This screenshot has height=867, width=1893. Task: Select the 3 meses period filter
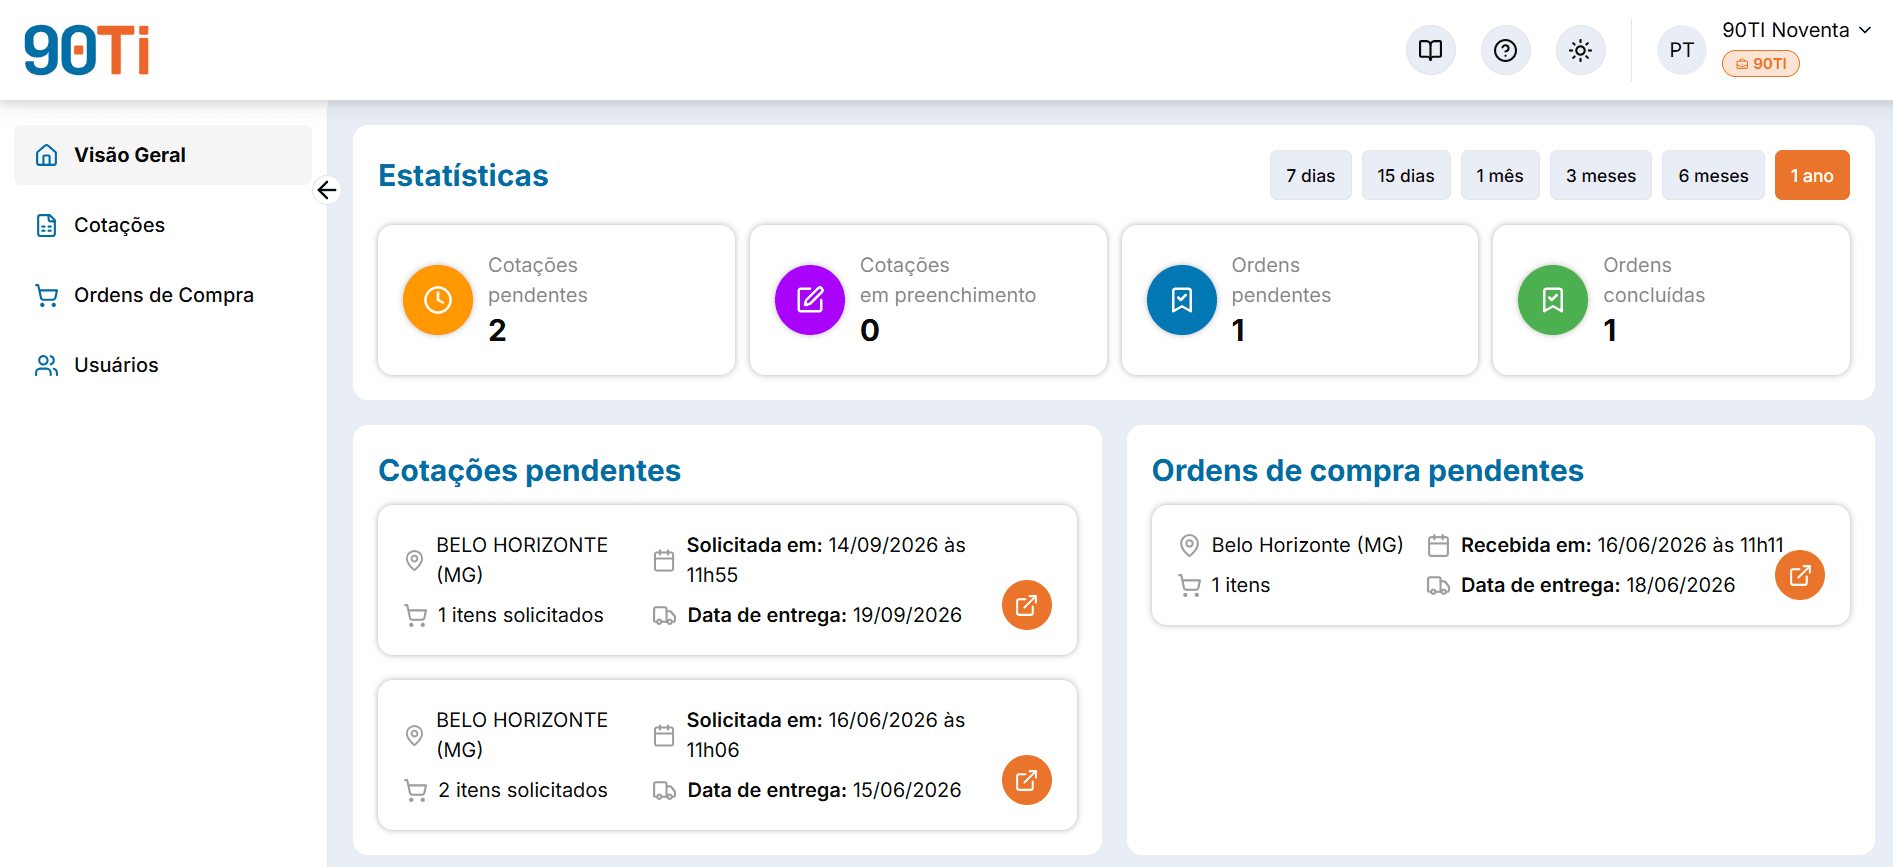point(1601,175)
